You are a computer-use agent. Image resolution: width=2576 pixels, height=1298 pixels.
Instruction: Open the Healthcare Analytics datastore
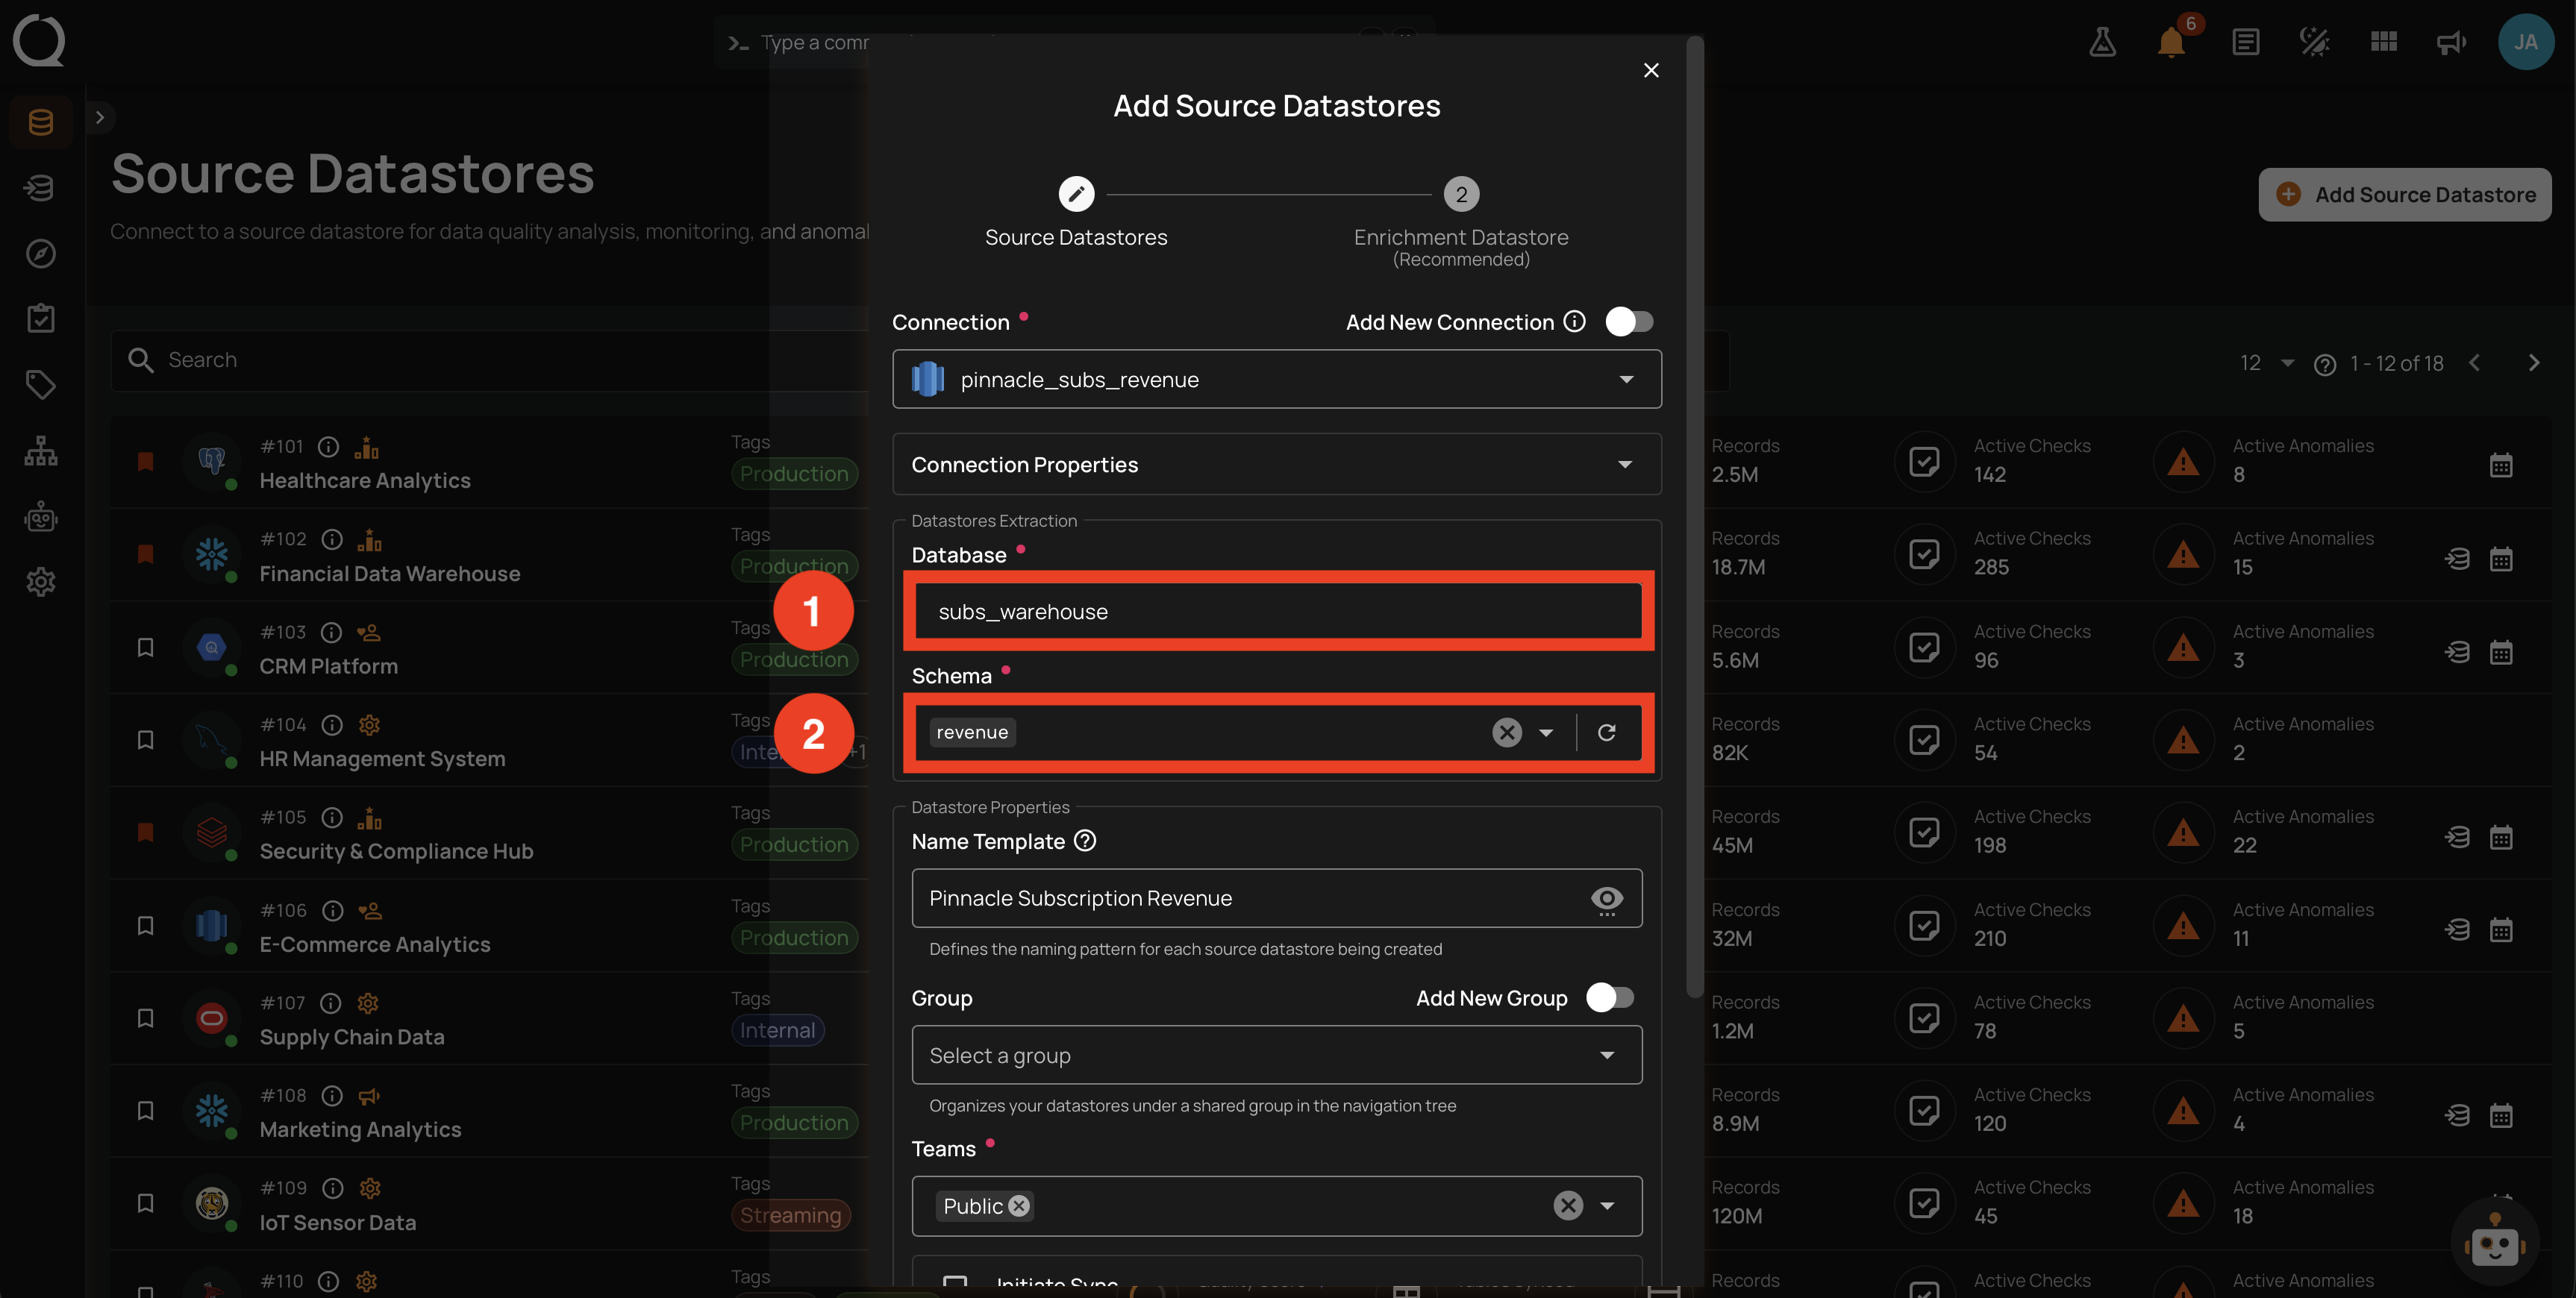point(365,481)
